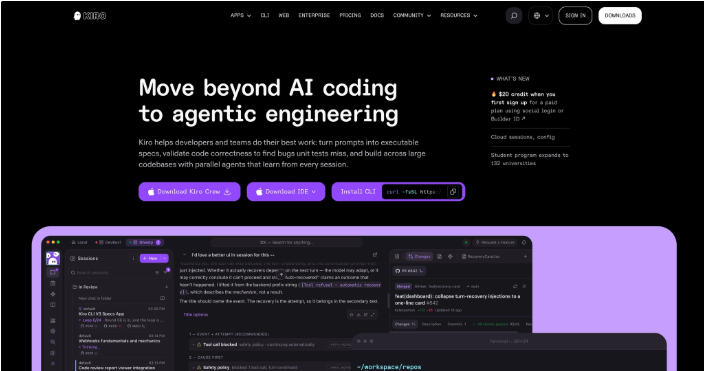Click the Title options link in chat
The width and height of the screenshot is (704, 371).
click(x=195, y=315)
